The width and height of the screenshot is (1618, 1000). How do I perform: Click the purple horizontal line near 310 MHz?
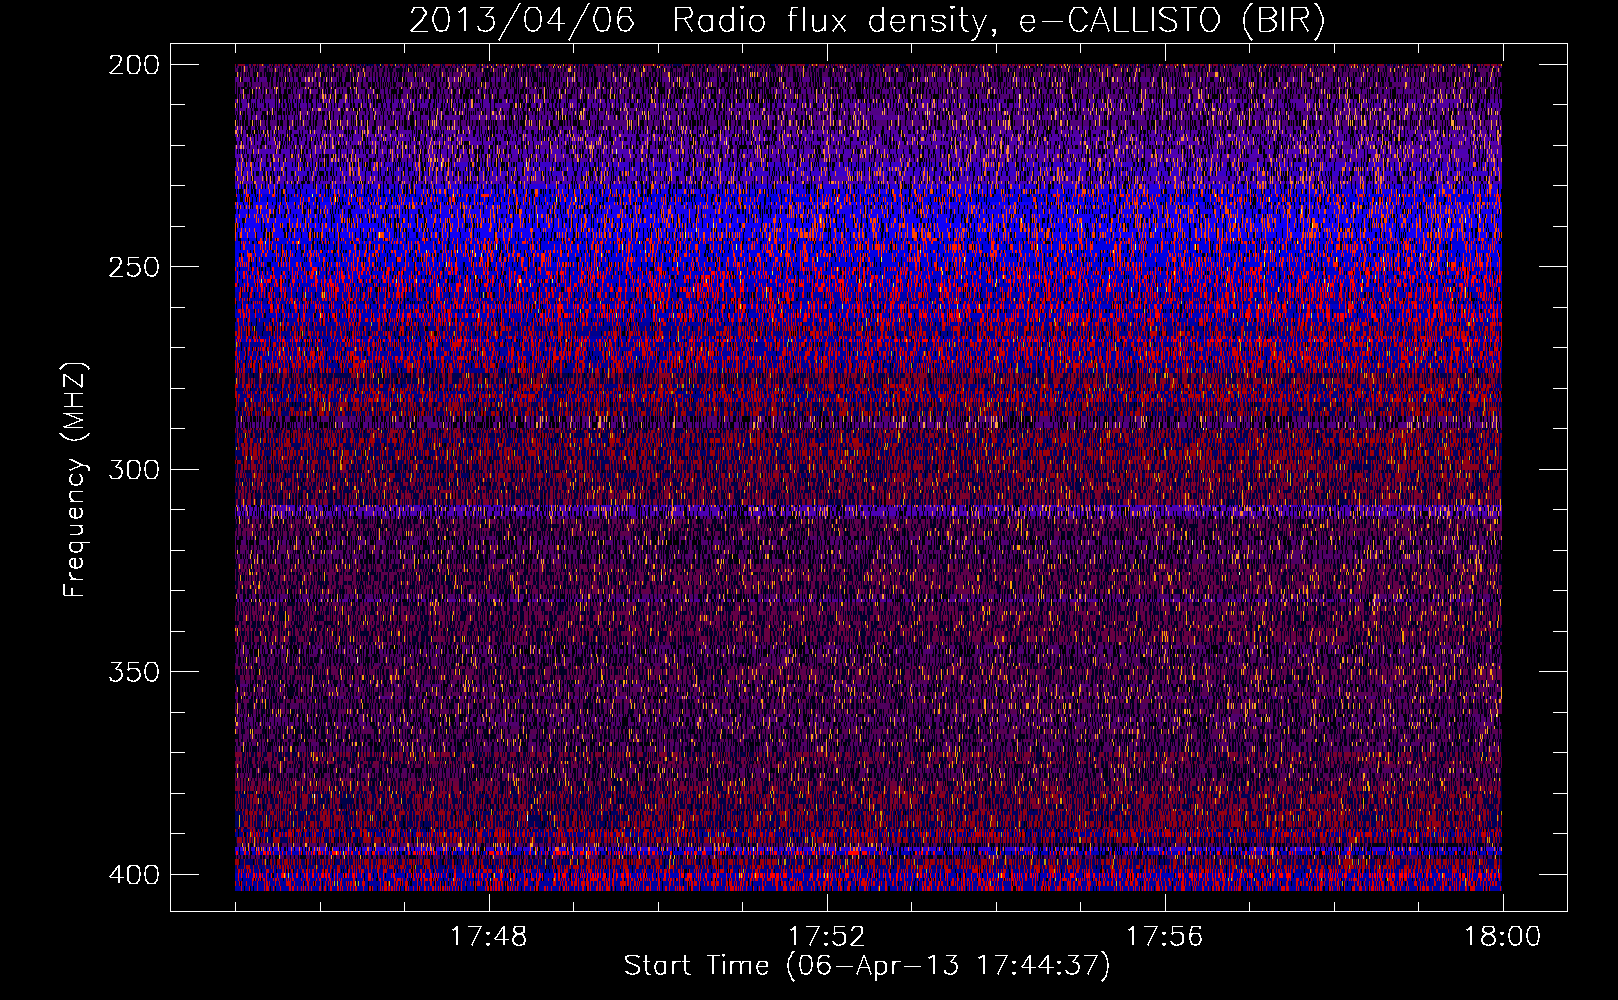click(x=868, y=510)
